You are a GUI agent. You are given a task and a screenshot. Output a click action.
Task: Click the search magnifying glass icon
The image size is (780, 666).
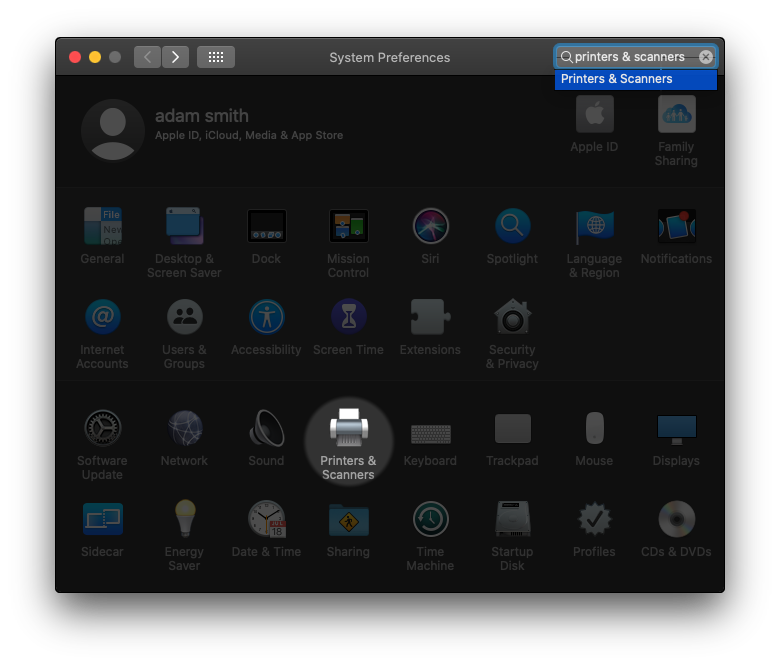(x=566, y=57)
